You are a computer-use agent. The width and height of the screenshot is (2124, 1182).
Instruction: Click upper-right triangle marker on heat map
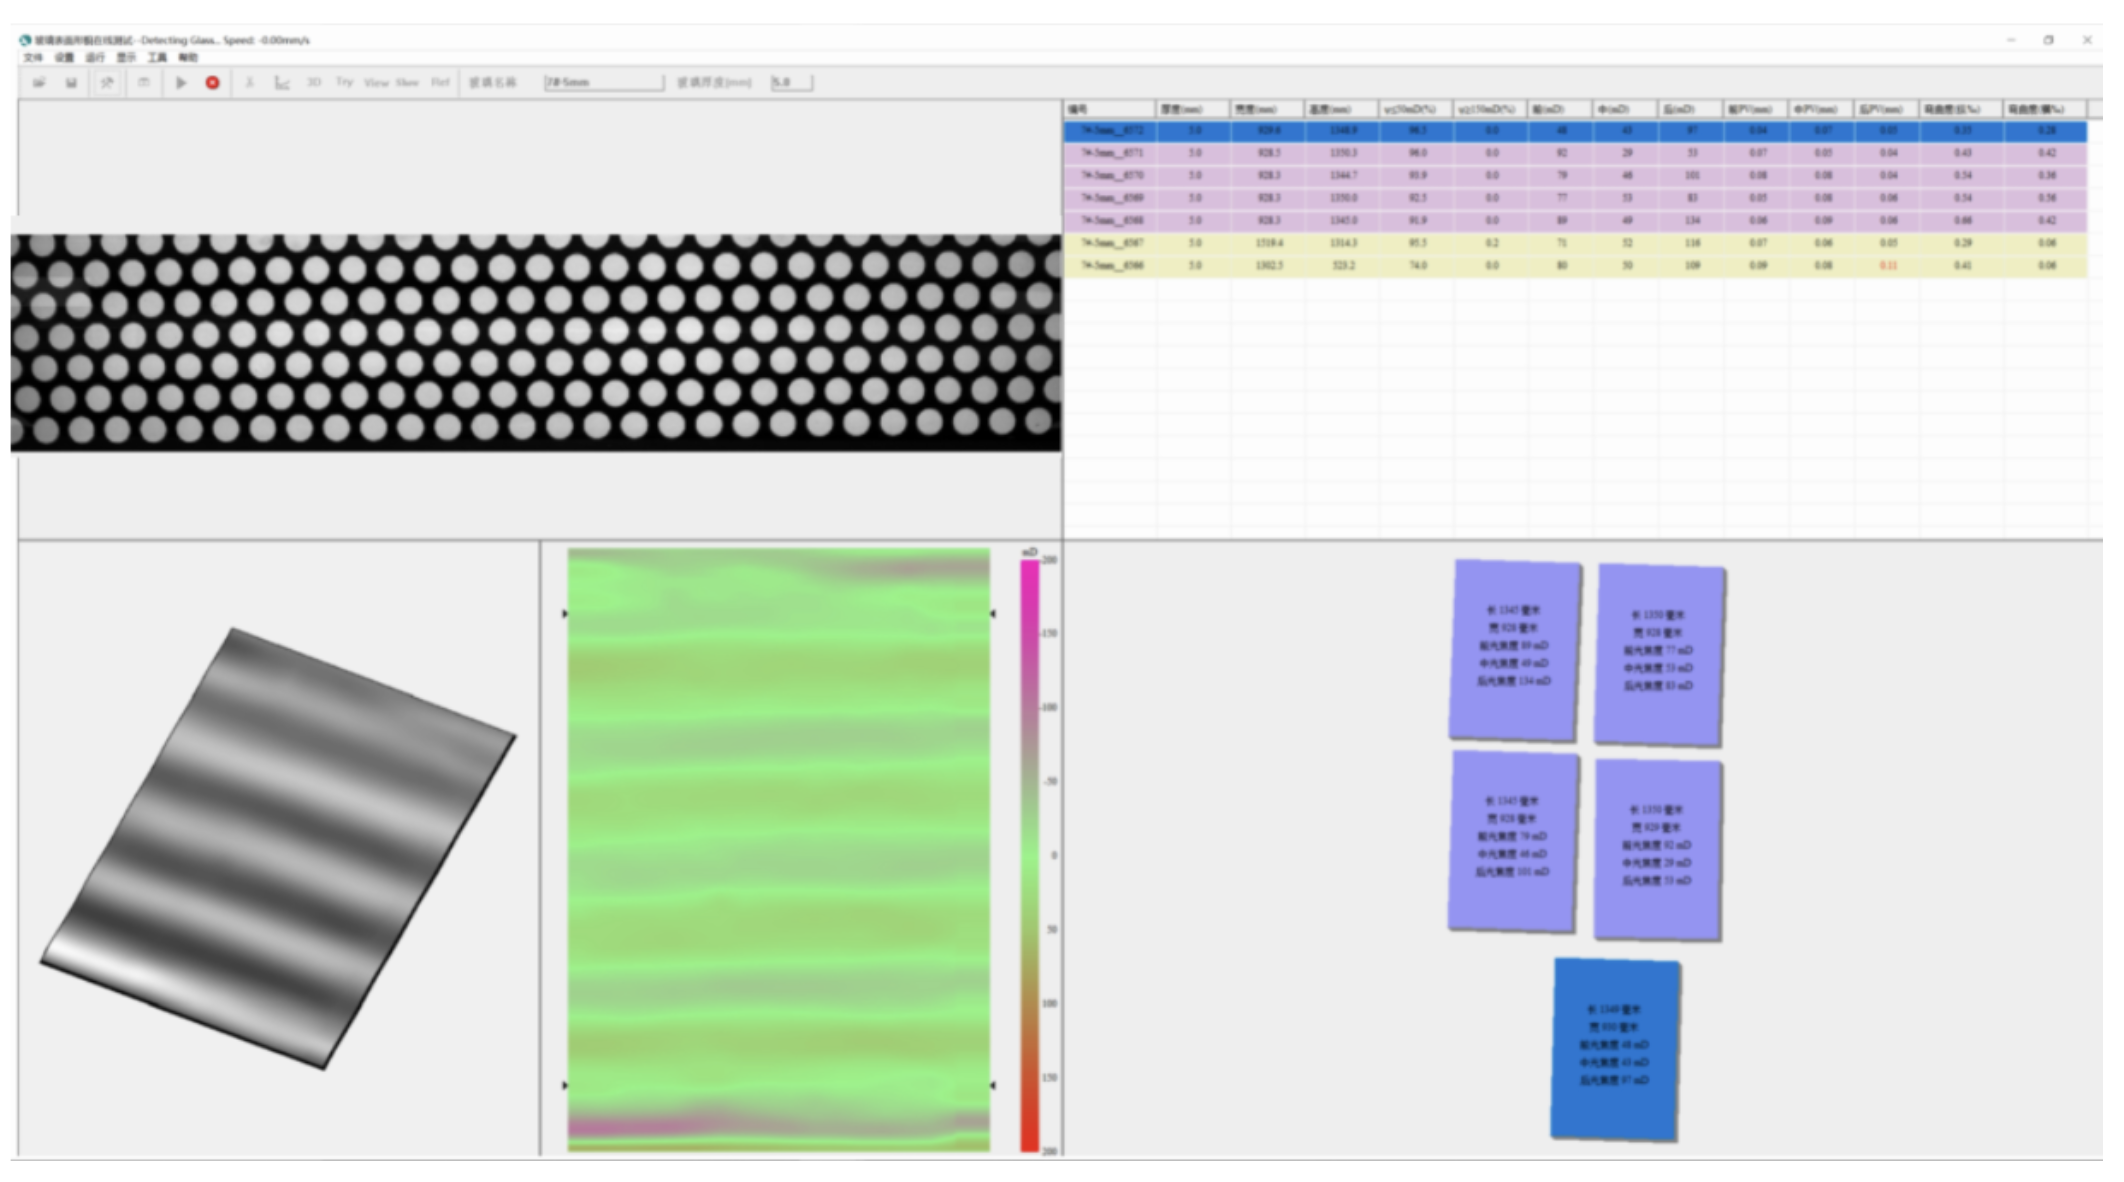(993, 614)
